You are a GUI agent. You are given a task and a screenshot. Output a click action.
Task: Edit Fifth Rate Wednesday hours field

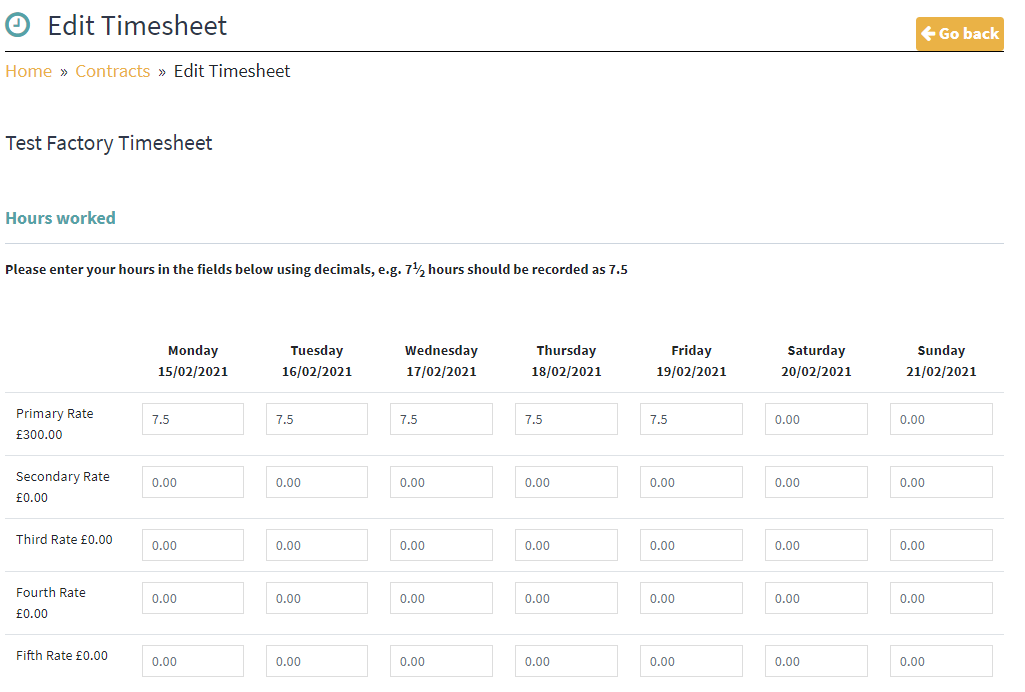click(441, 661)
